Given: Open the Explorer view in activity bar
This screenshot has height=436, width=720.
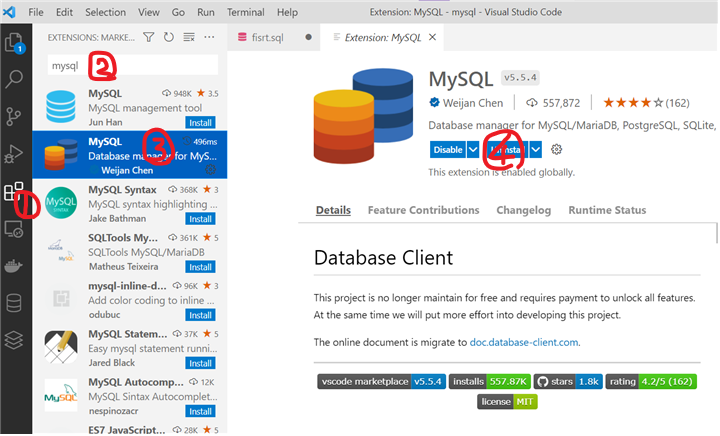Looking at the screenshot, I should [x=14, y=43].
